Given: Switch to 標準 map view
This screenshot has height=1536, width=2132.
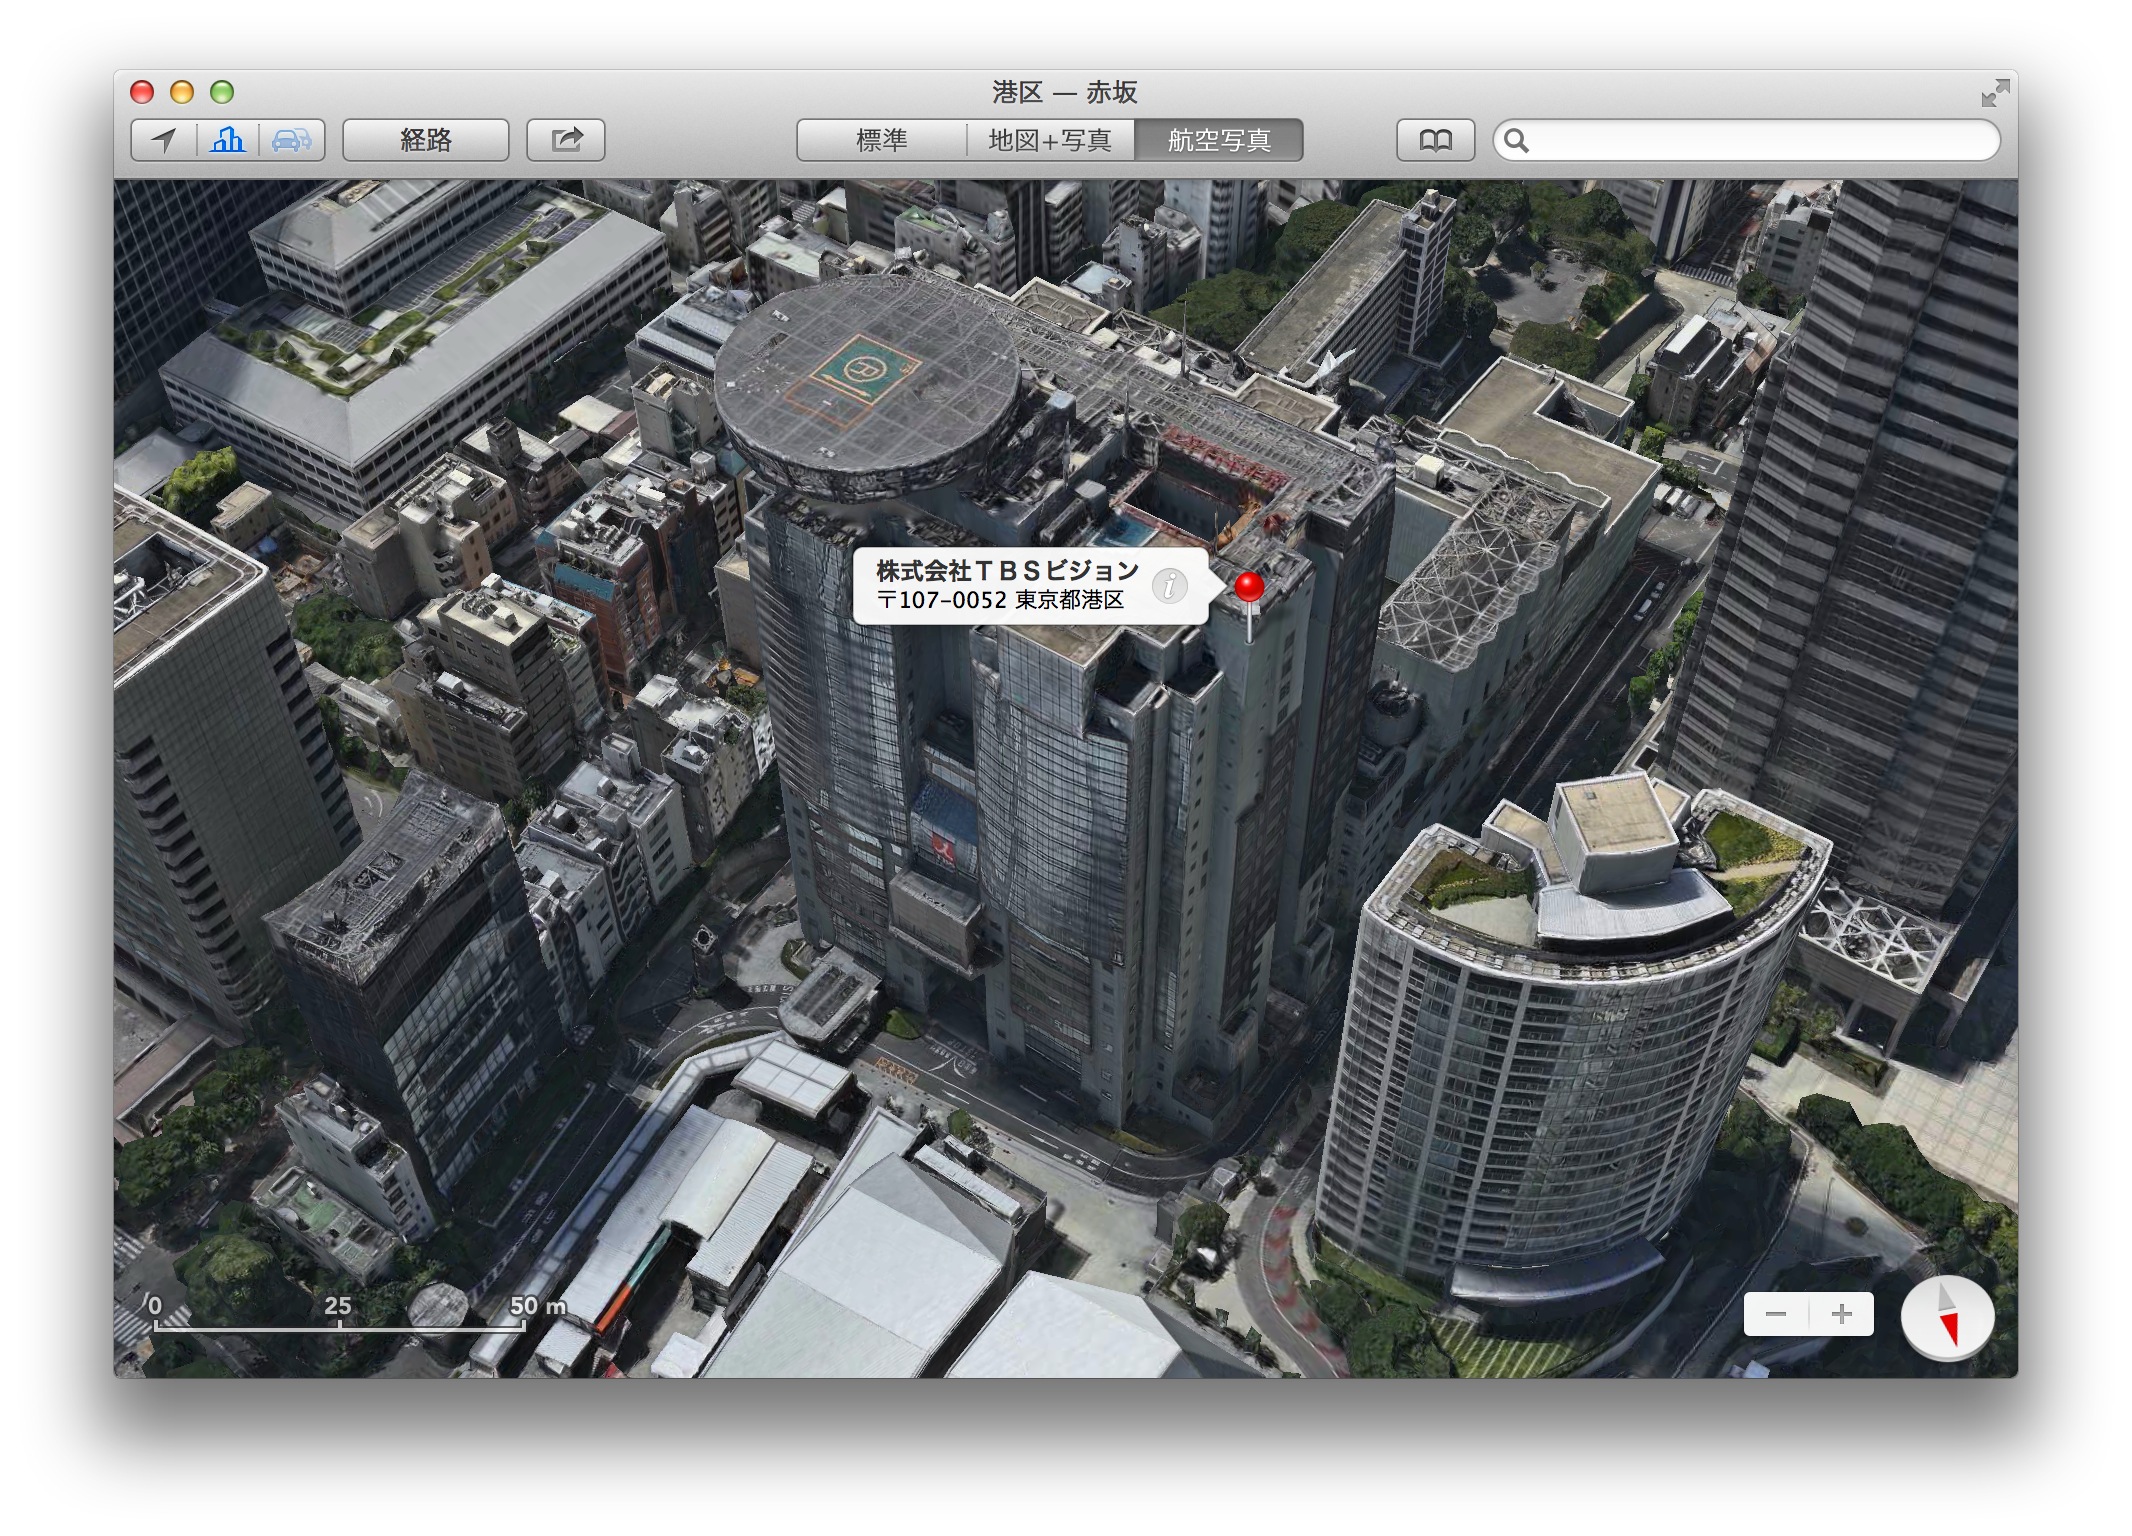Looking at the screenshot, I should tap(881, 140).
